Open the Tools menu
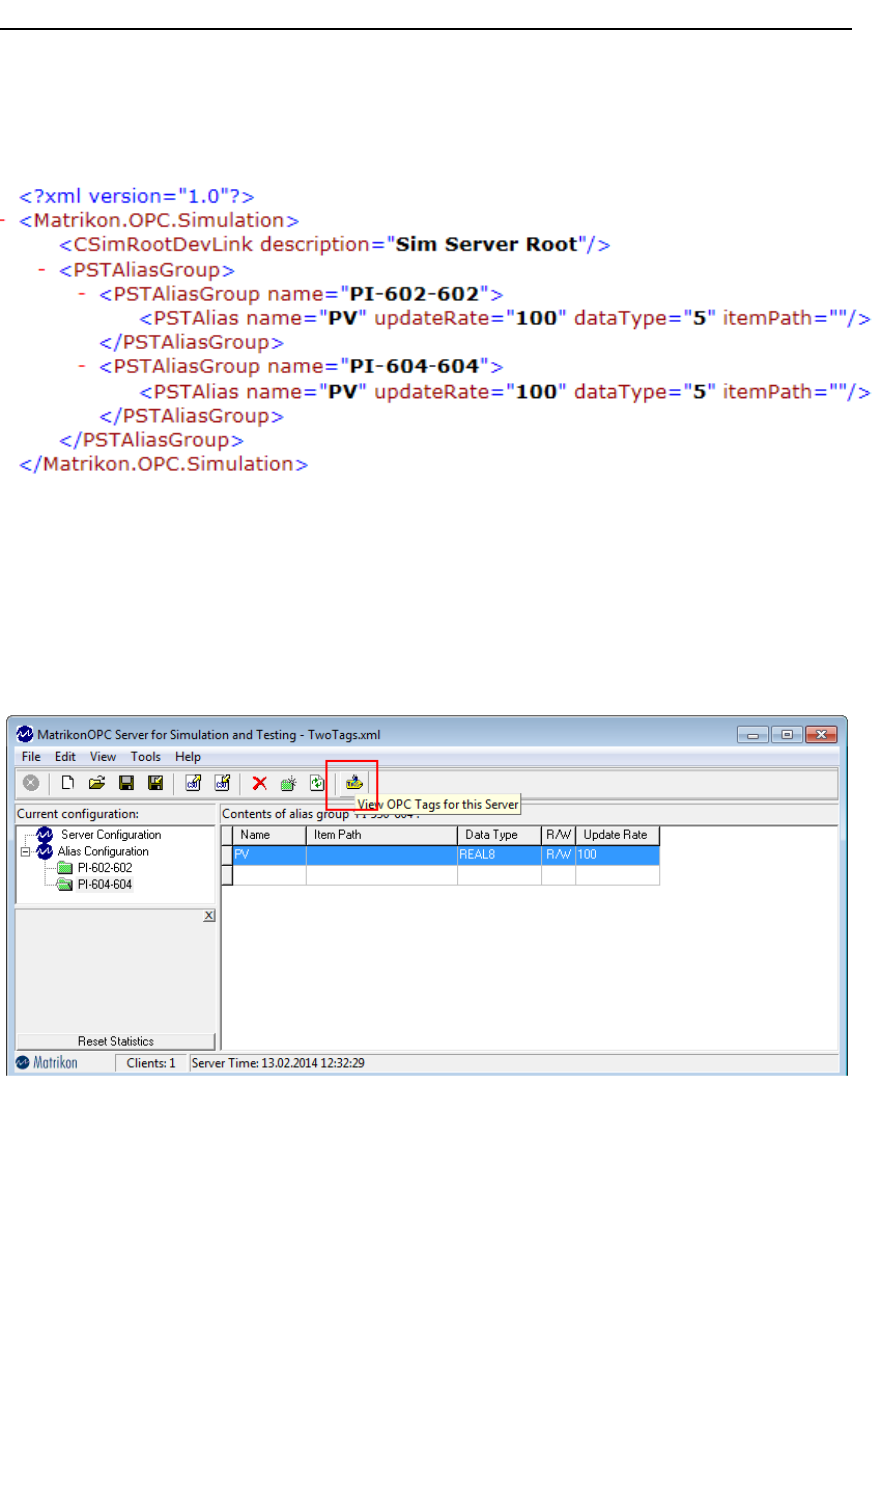882x1509 pixels. point(146,757)
